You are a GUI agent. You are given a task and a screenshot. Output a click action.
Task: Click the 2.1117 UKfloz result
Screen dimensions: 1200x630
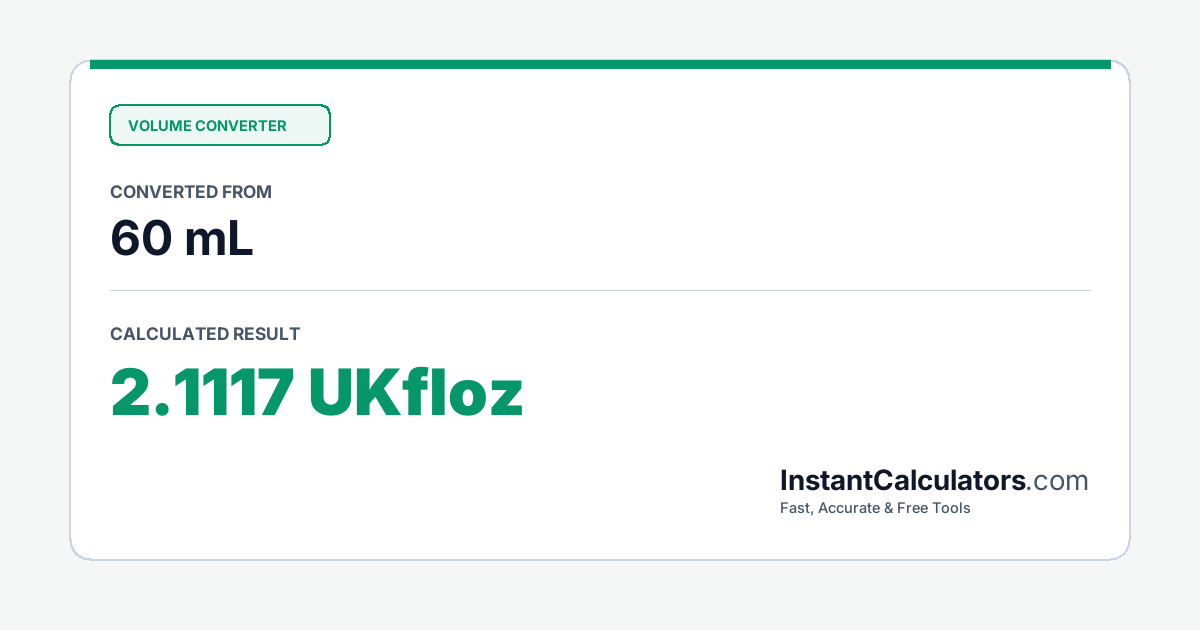coord(317,392)
